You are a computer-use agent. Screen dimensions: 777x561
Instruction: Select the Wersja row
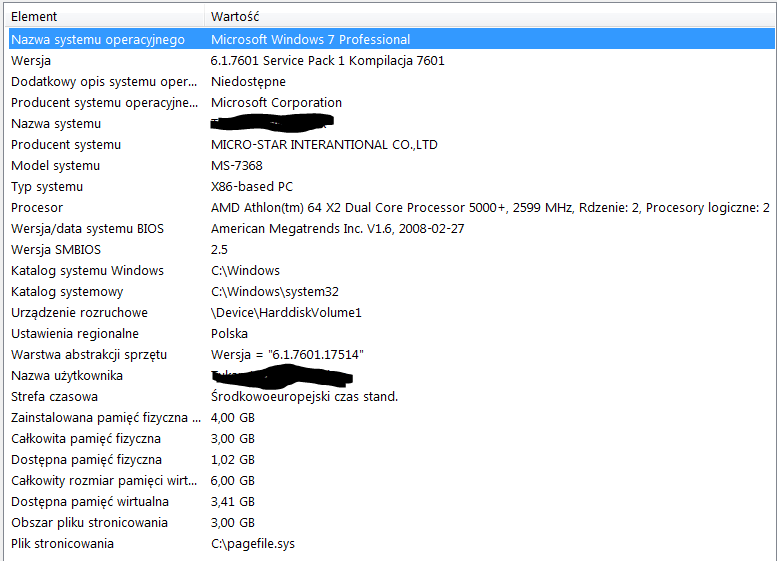pyautogui.click(x=31, y=60)
